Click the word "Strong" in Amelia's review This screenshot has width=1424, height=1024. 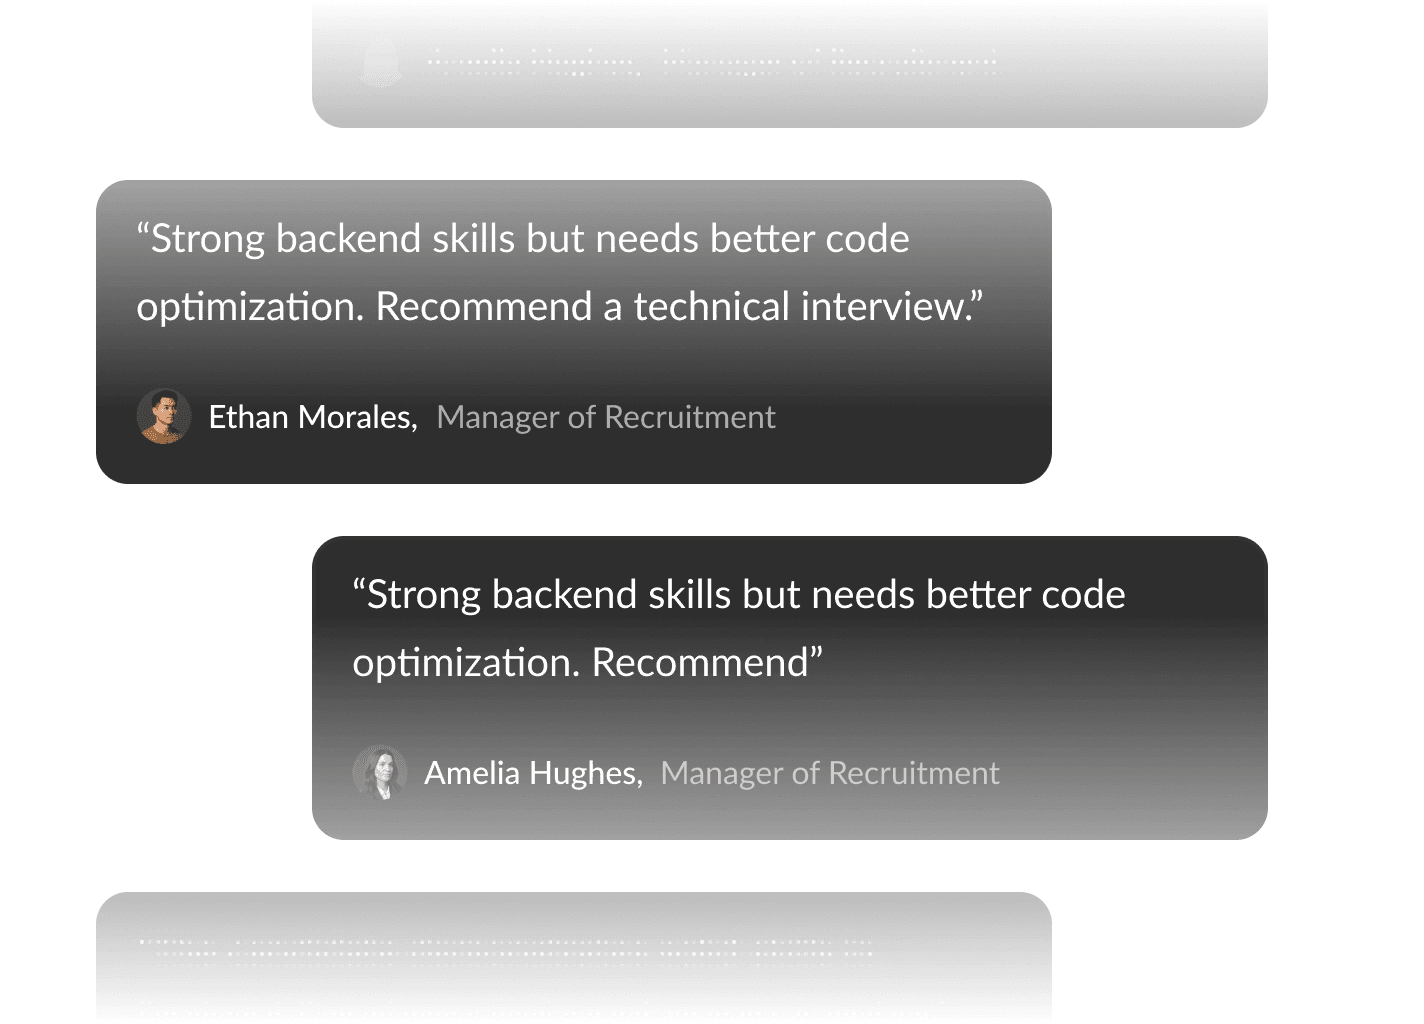point(424,595)
